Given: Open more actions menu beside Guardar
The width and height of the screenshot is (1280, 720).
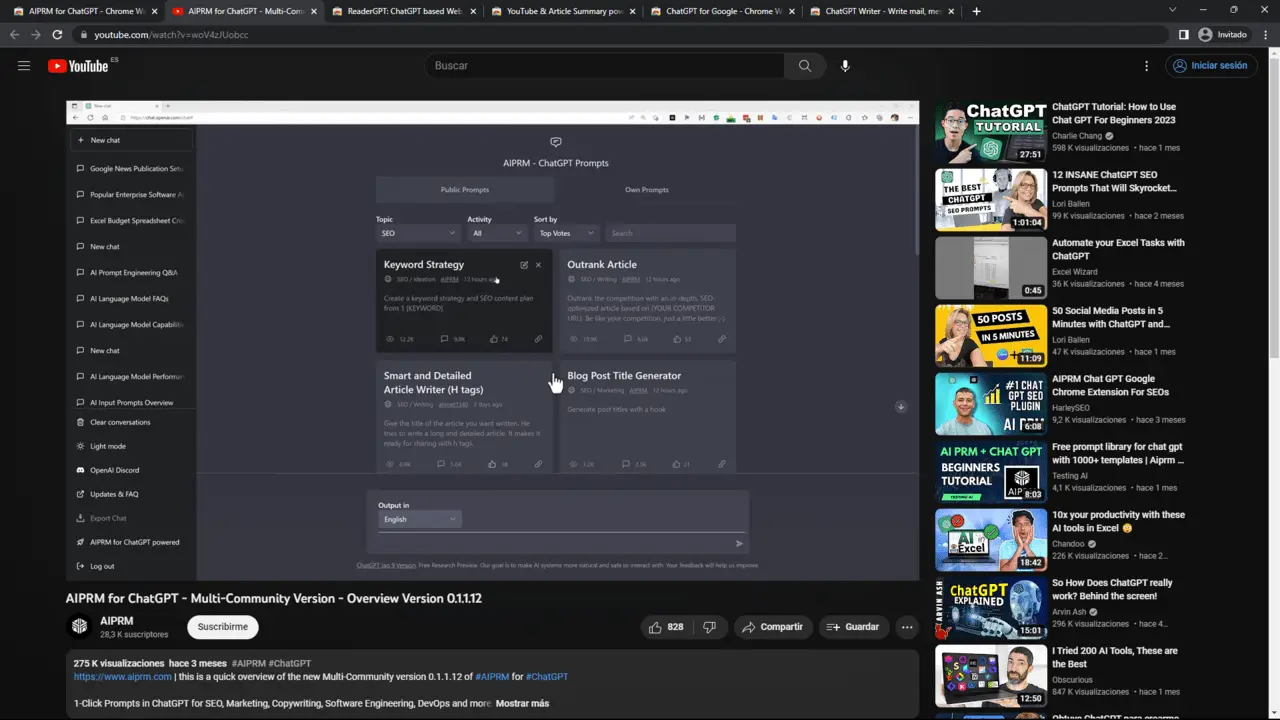Looking at the screenshot, I should click(x=907, y=627).
